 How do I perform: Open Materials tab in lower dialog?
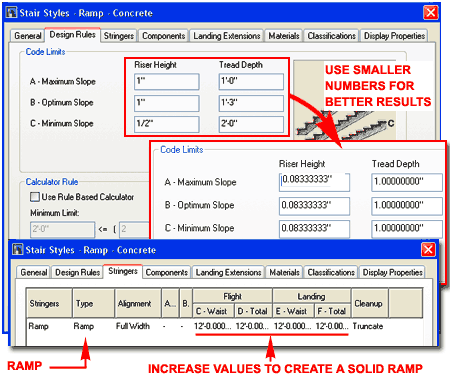click(284, 272)
